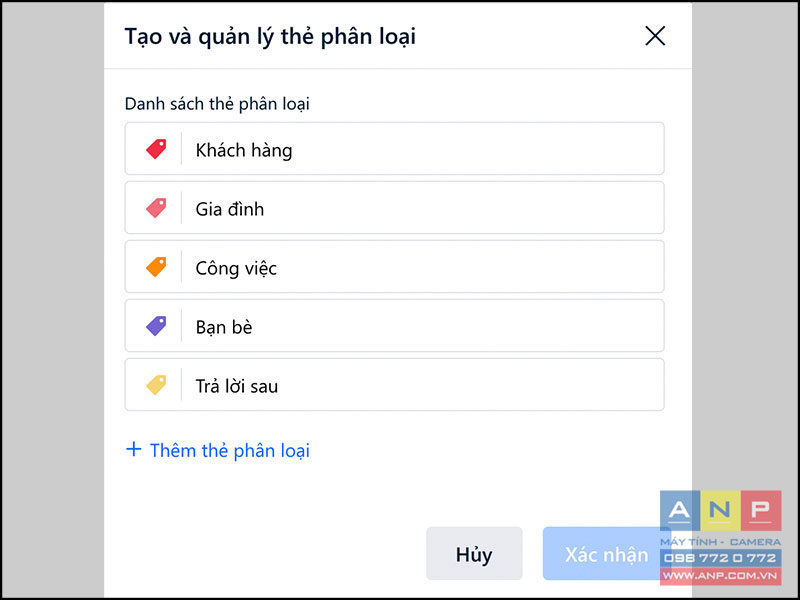Select the pink tag icon beside Gia đình
The height and width of the screenshot is (600, 800).
pos(156,208)
